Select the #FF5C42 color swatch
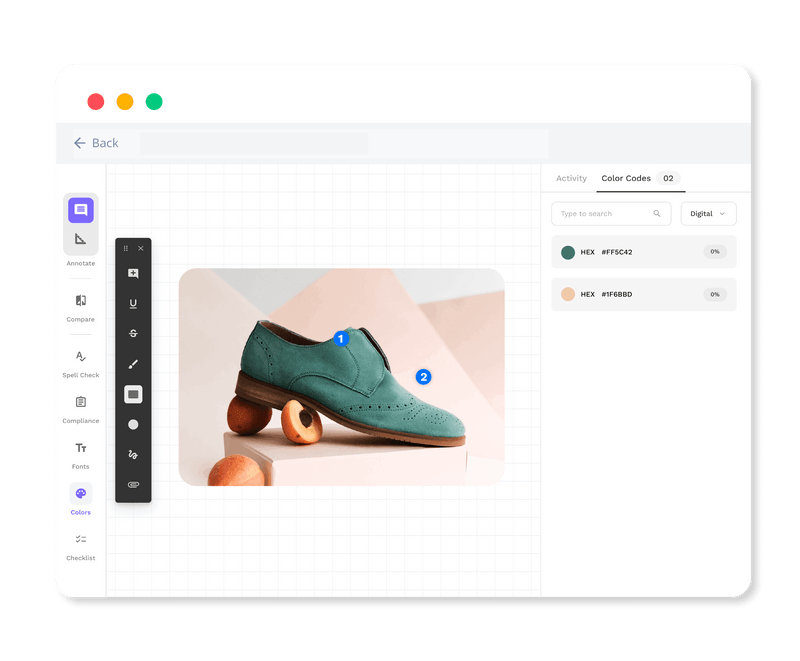Image resolution: width=800 pixels, height=661 pixels. click(x=567, y=251)
